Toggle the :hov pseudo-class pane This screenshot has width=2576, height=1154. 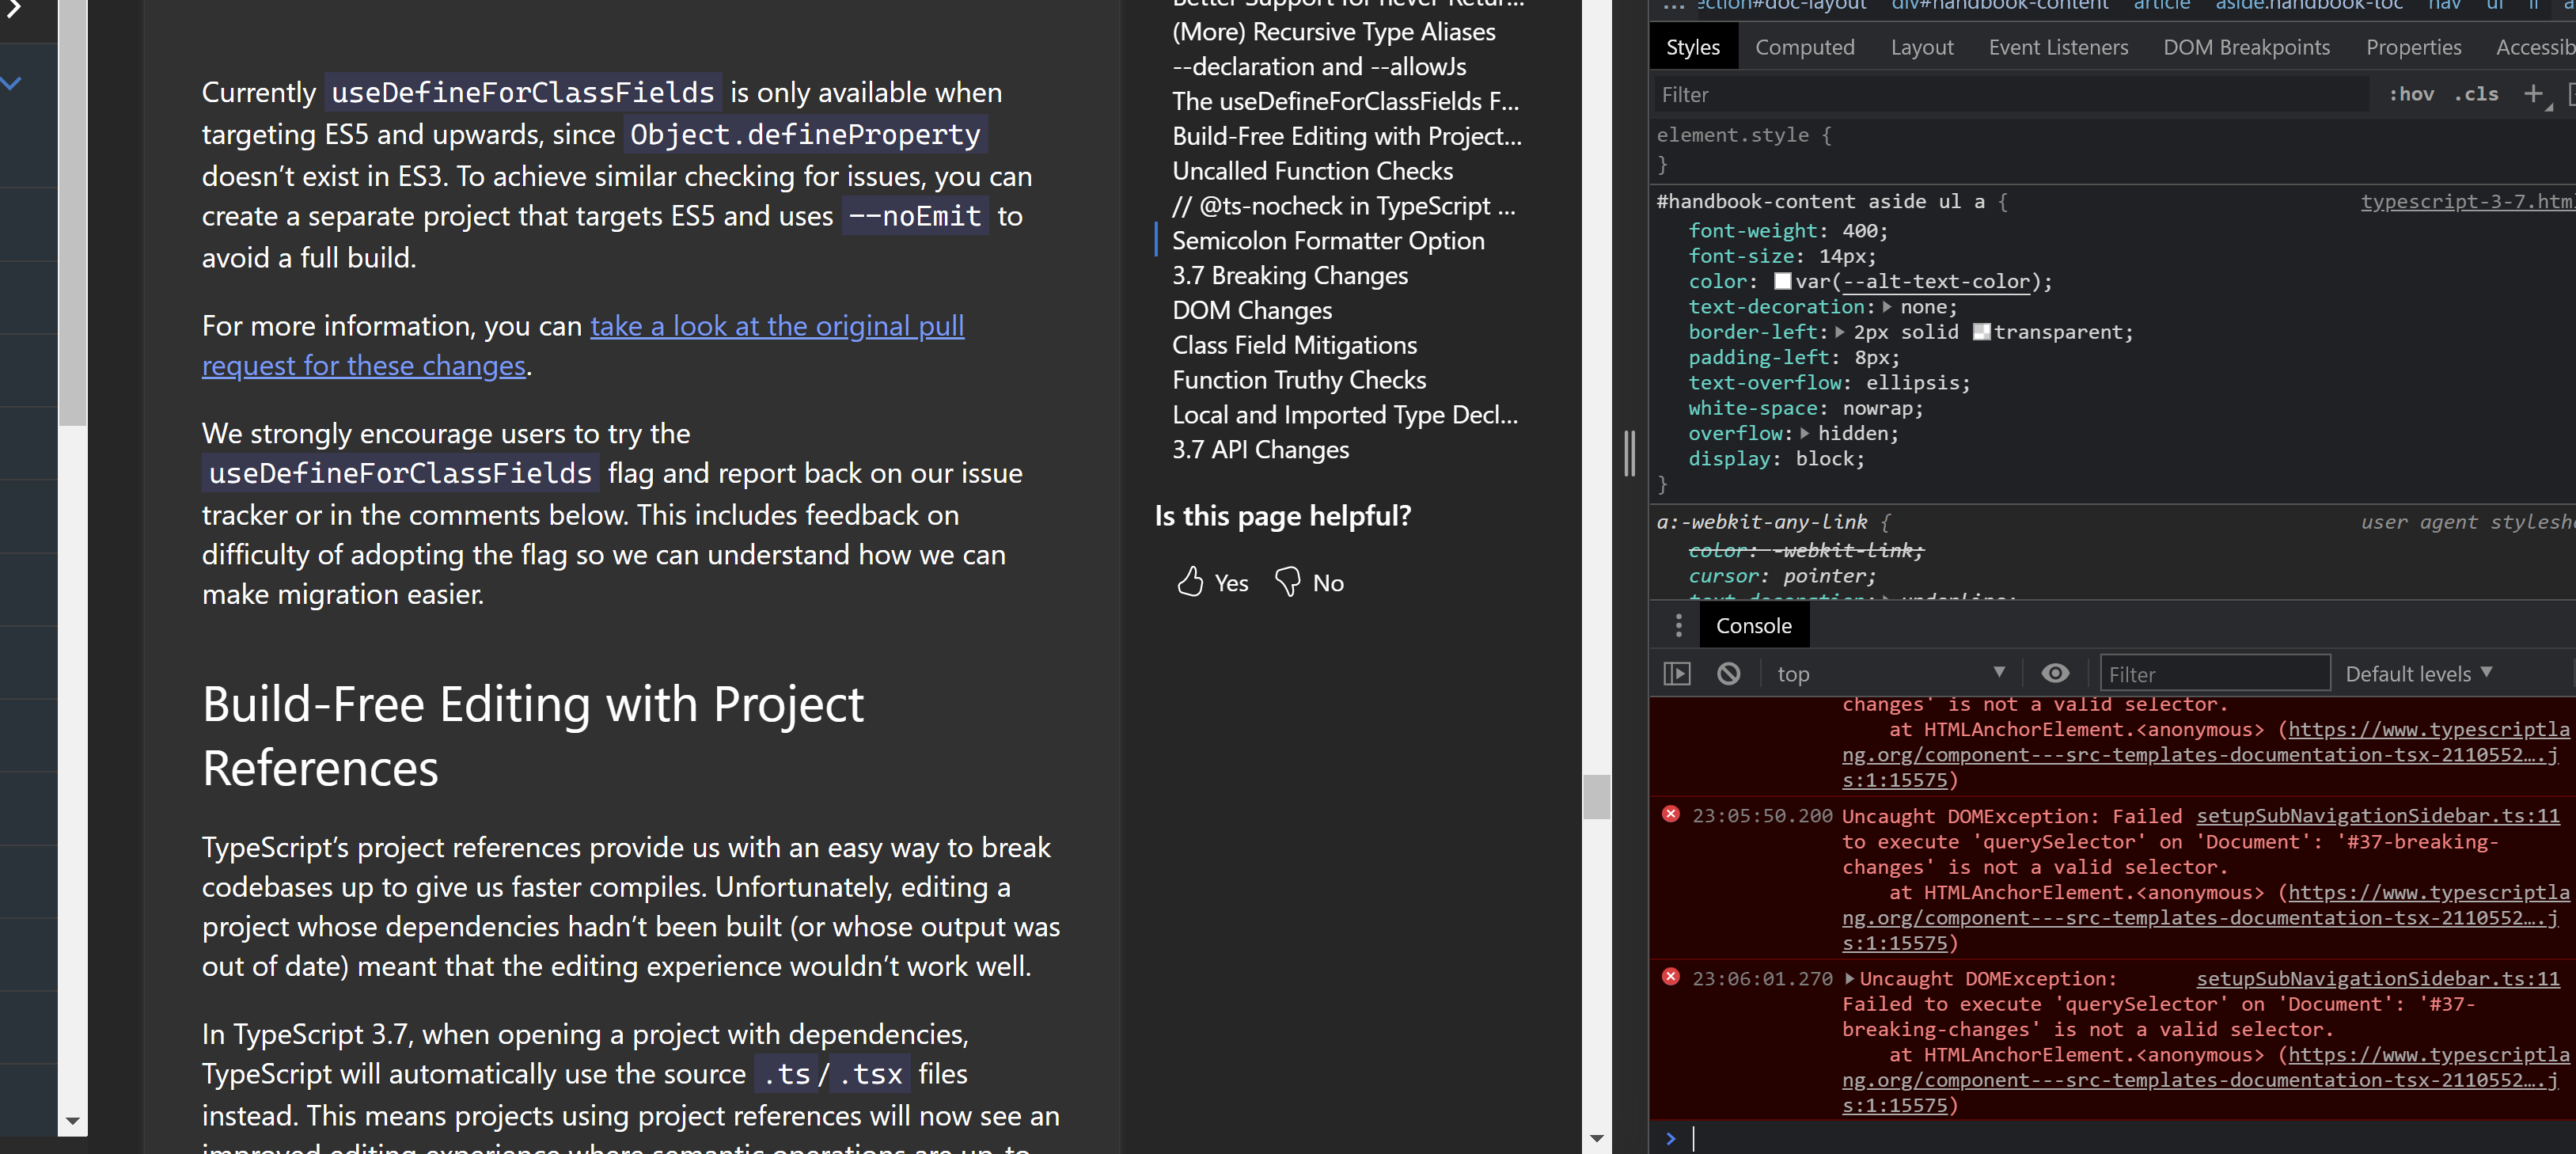click(2412, 93)
